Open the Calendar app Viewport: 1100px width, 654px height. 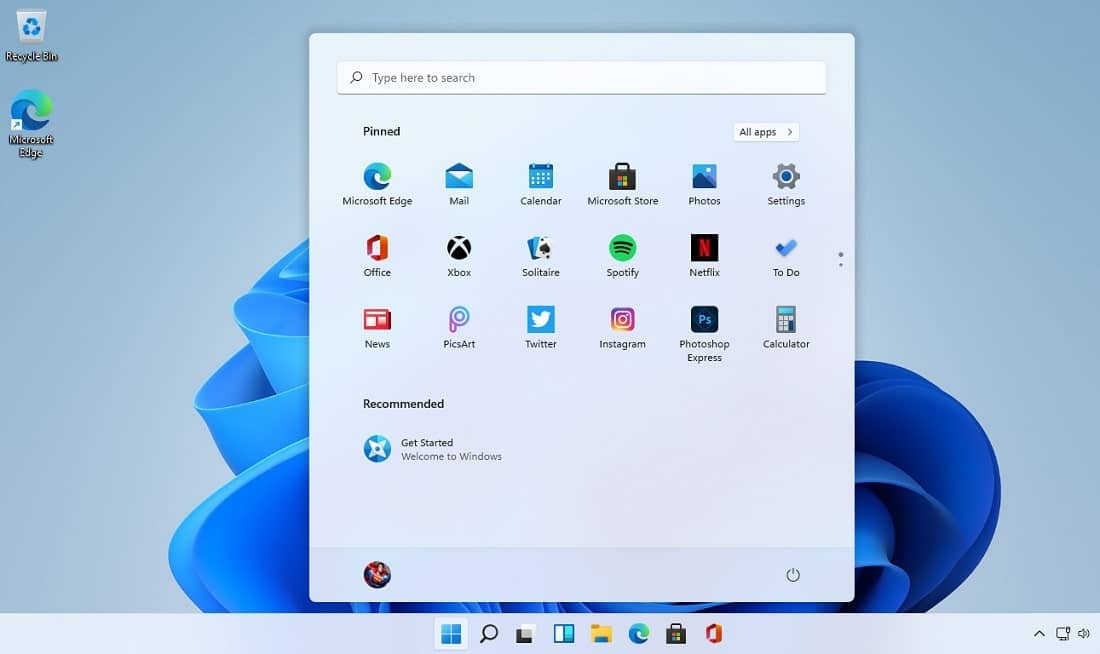(541, 185)
